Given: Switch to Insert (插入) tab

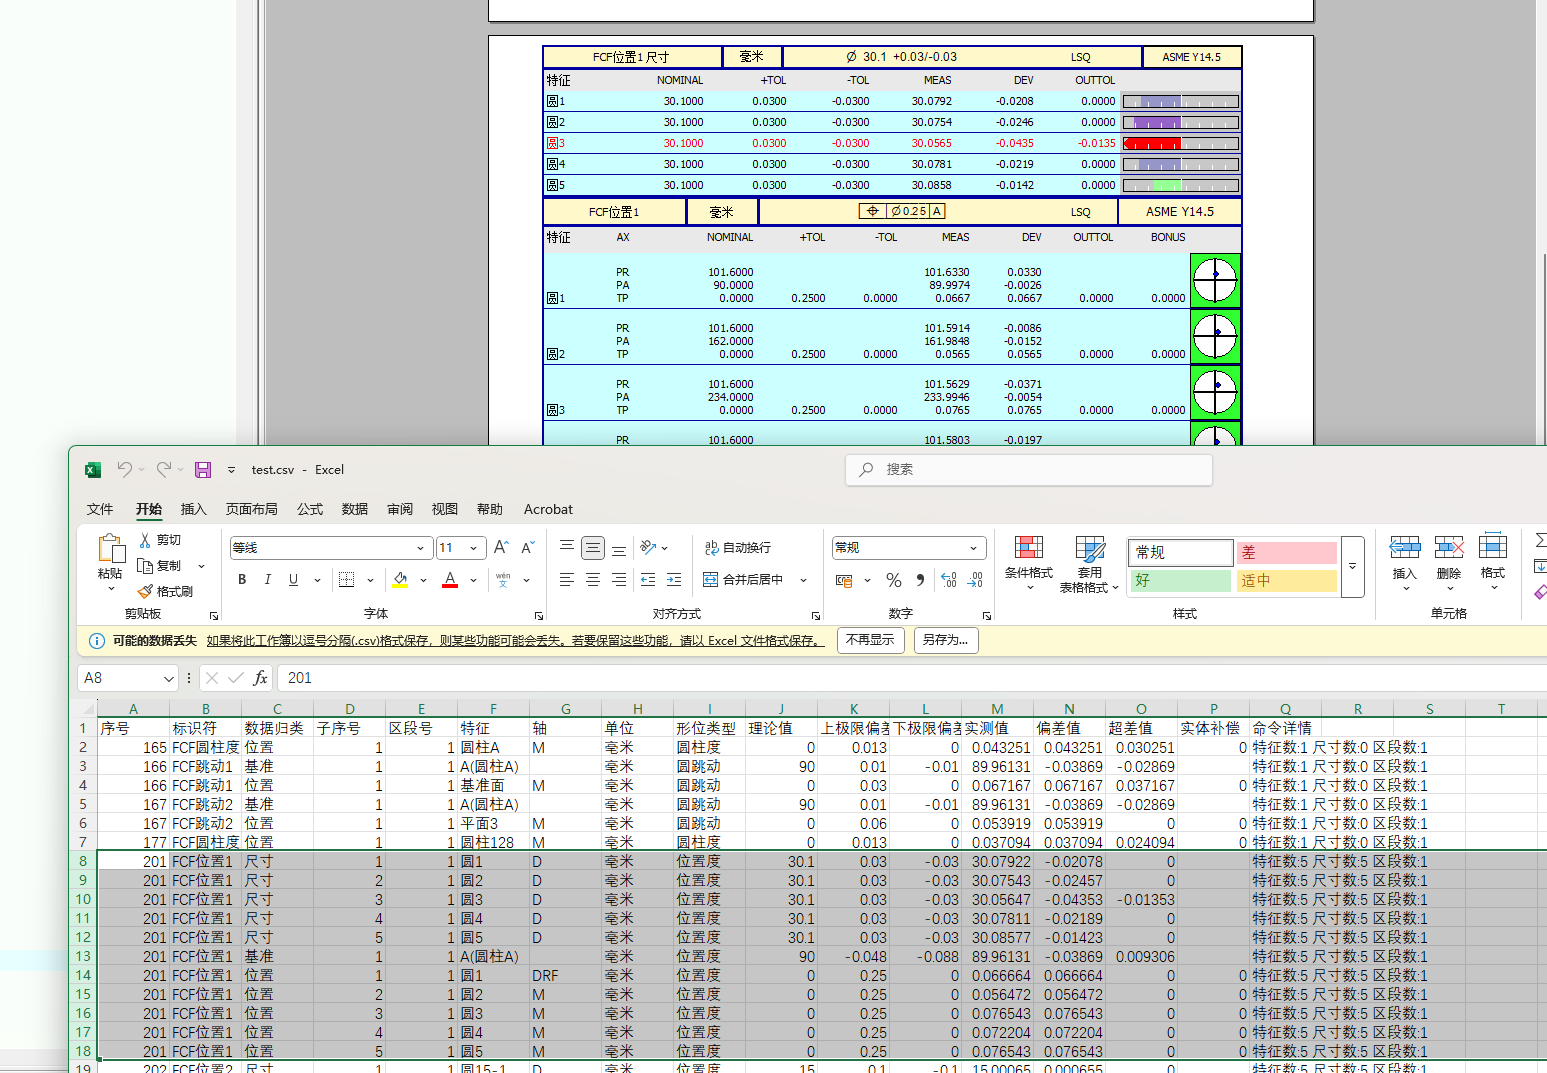Looking at the screenshot, I should click(193, 509).
